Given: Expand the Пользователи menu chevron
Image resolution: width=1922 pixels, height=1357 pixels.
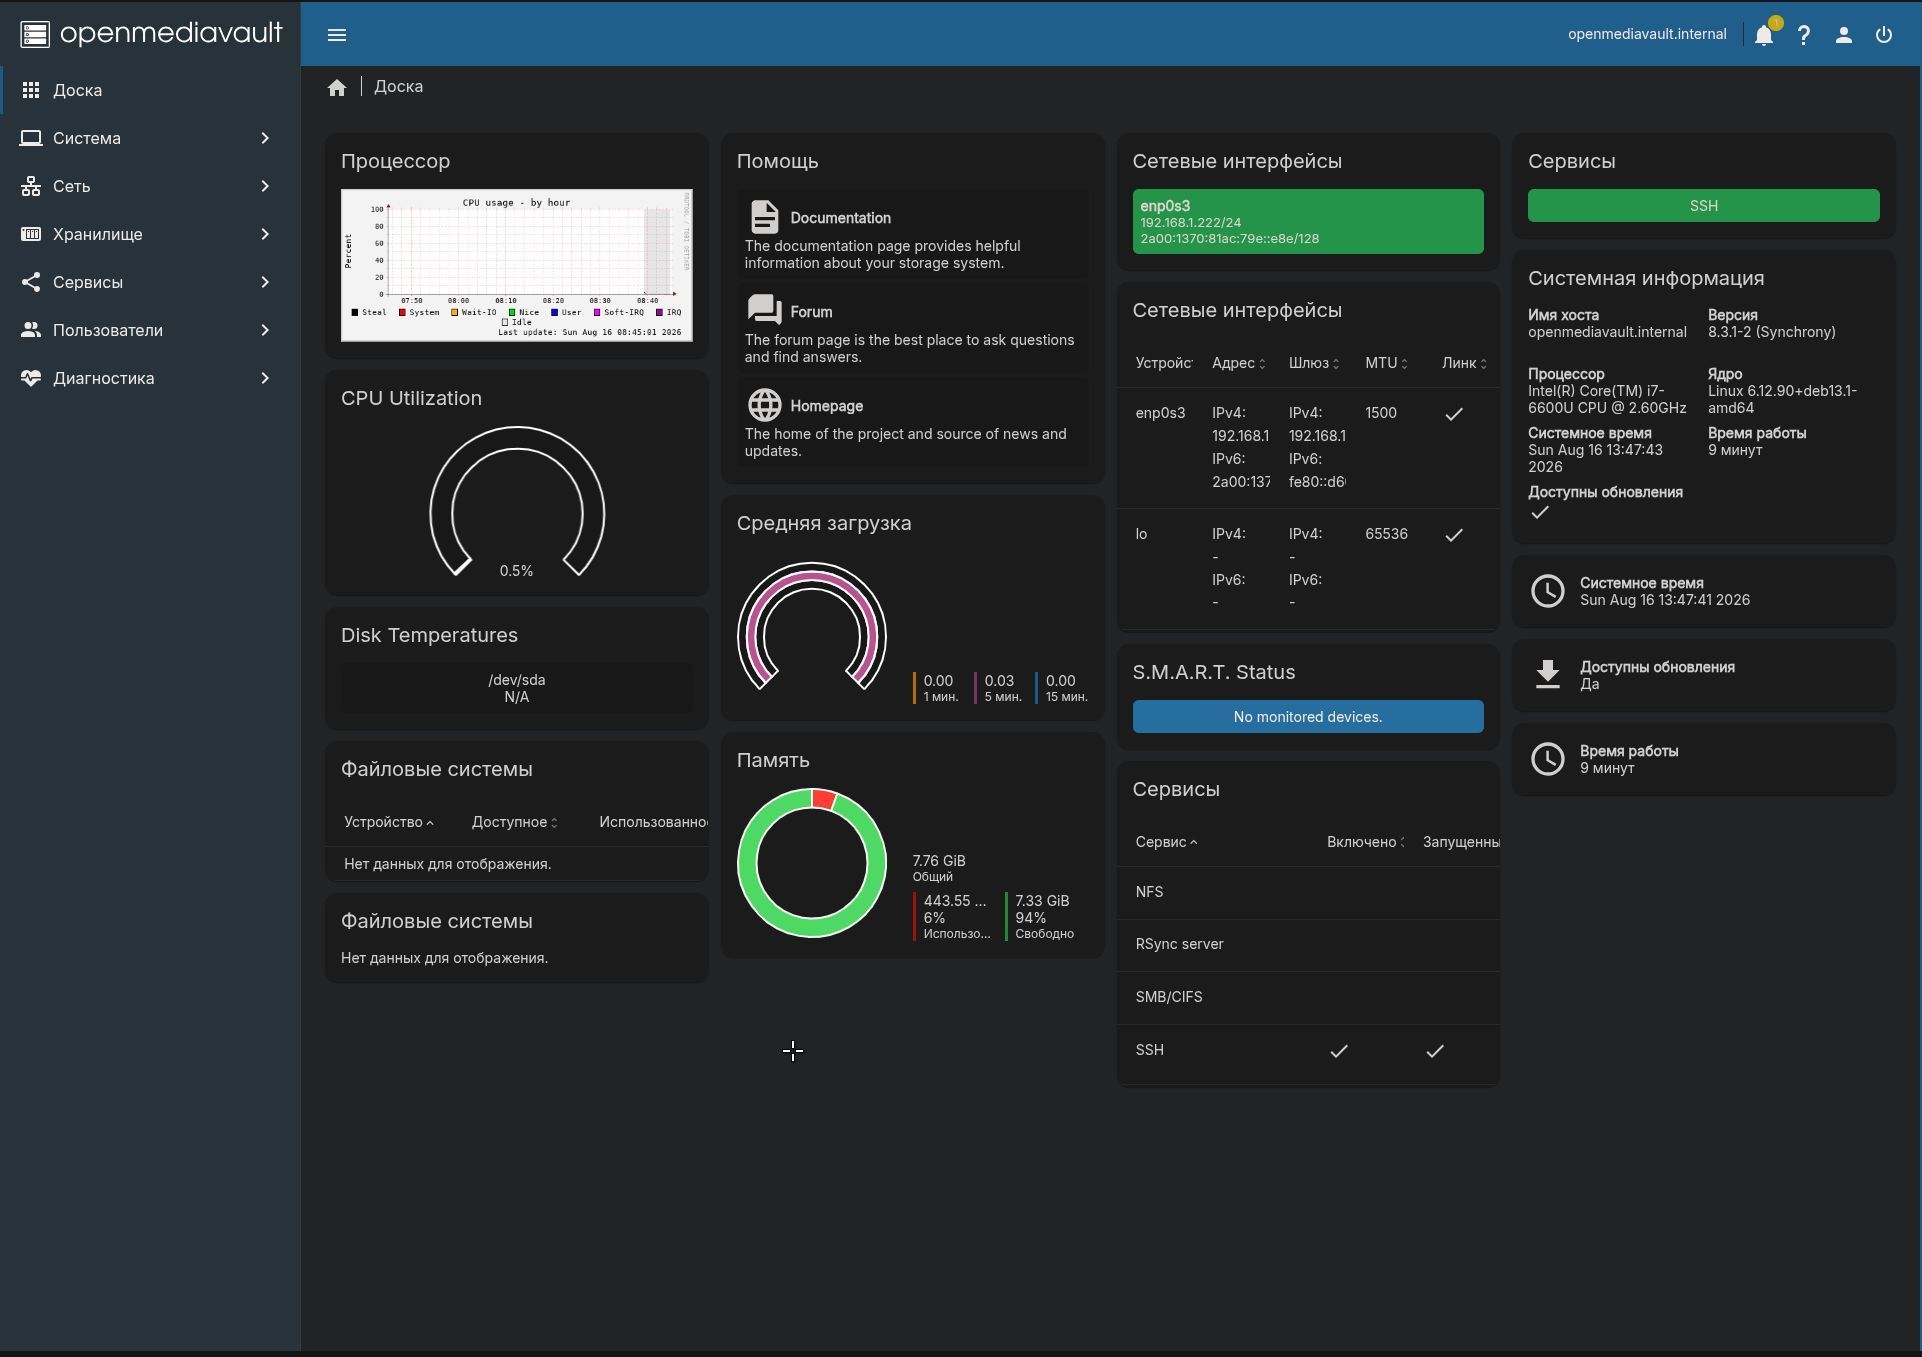Looking at the screenshot, I should pos(265,330).
